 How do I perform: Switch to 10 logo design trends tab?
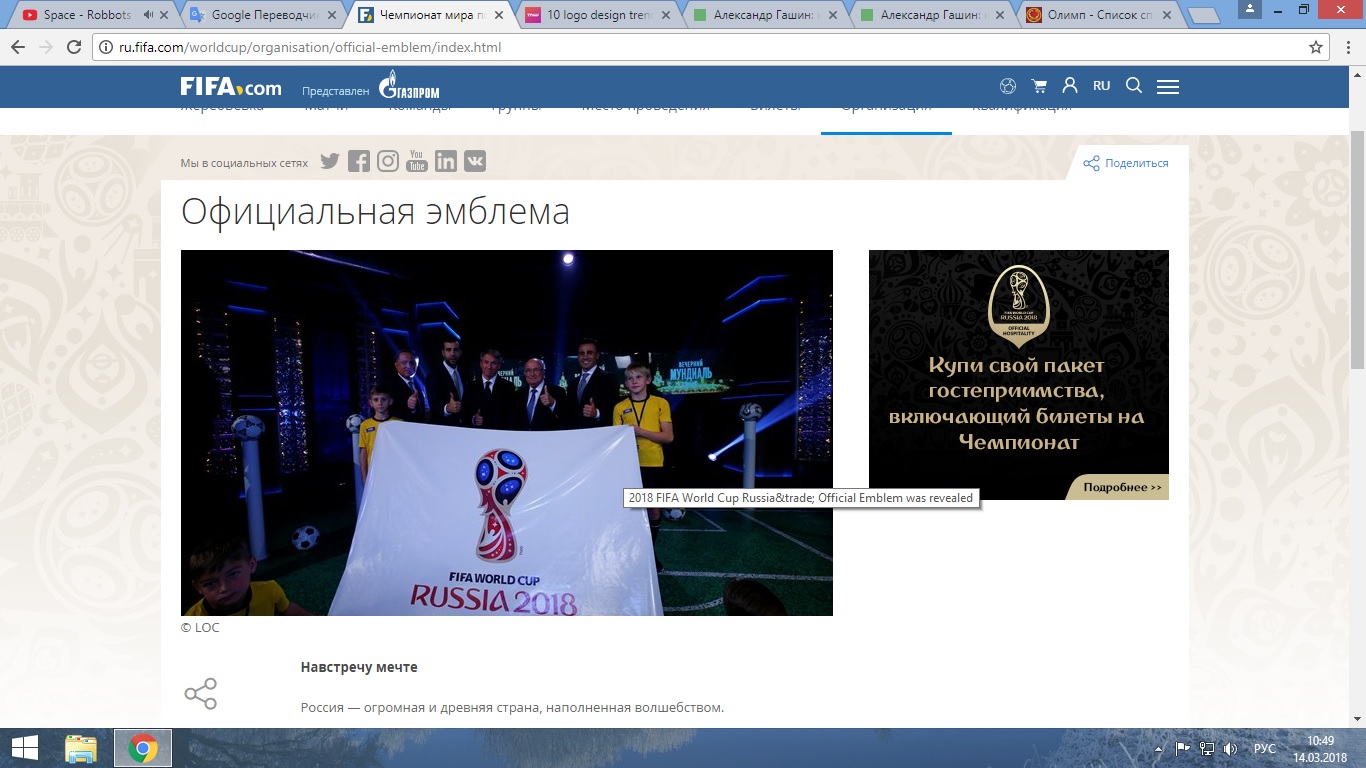tap(598, 15)
